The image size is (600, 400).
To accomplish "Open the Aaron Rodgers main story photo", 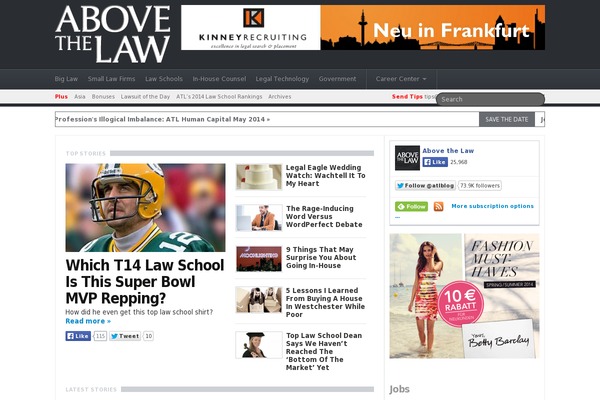I will pyautogui.click(x=145, y=207).
